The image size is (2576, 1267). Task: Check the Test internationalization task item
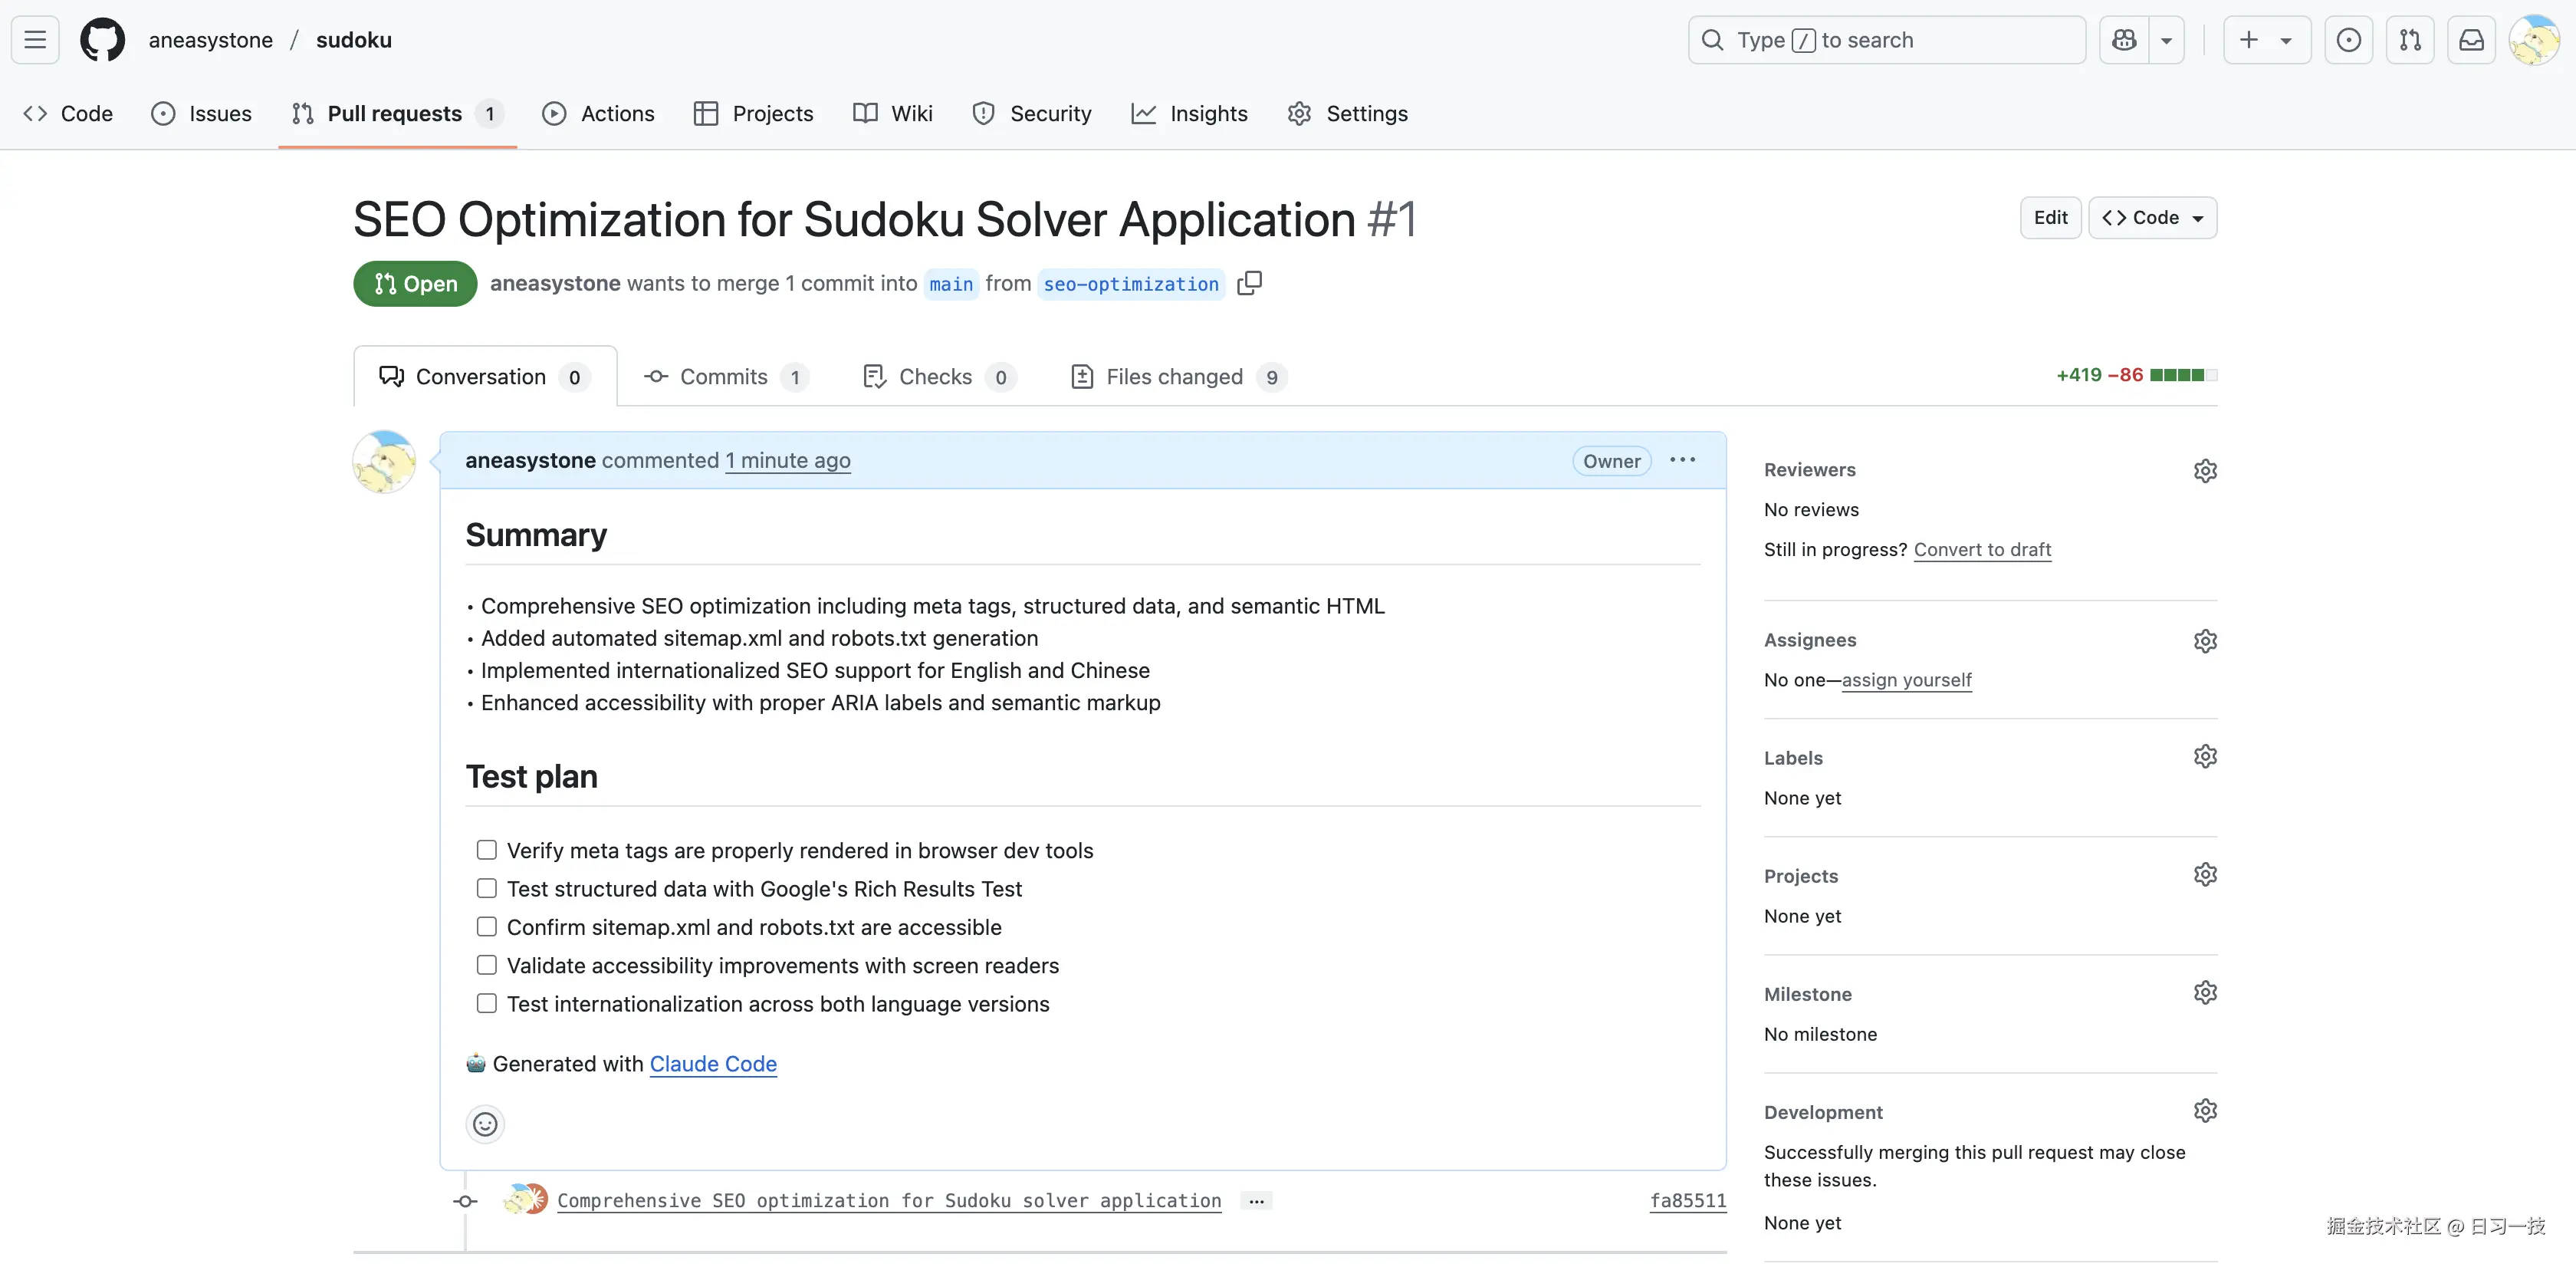click(487, 1003)
